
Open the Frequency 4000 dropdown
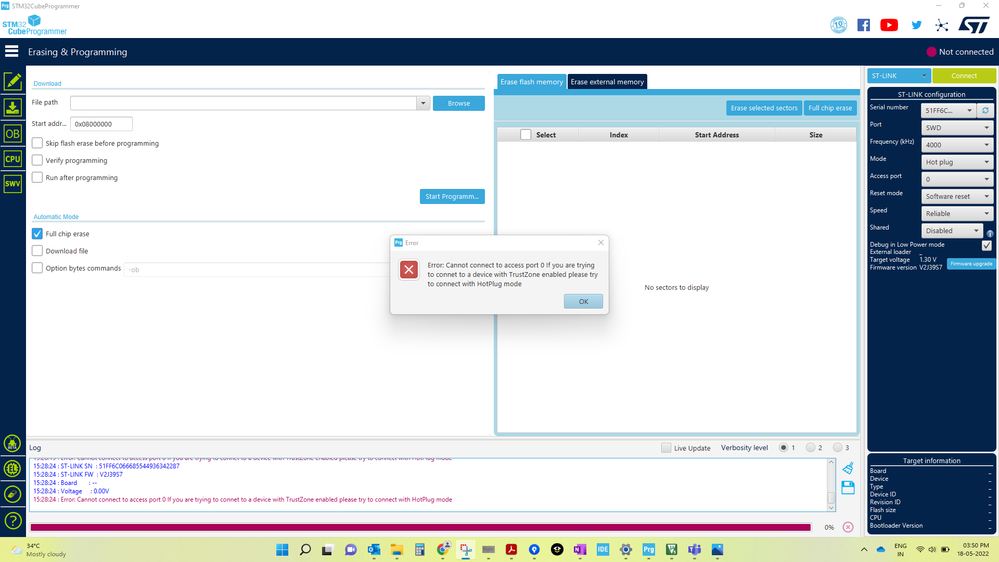[x=958, y=145]
